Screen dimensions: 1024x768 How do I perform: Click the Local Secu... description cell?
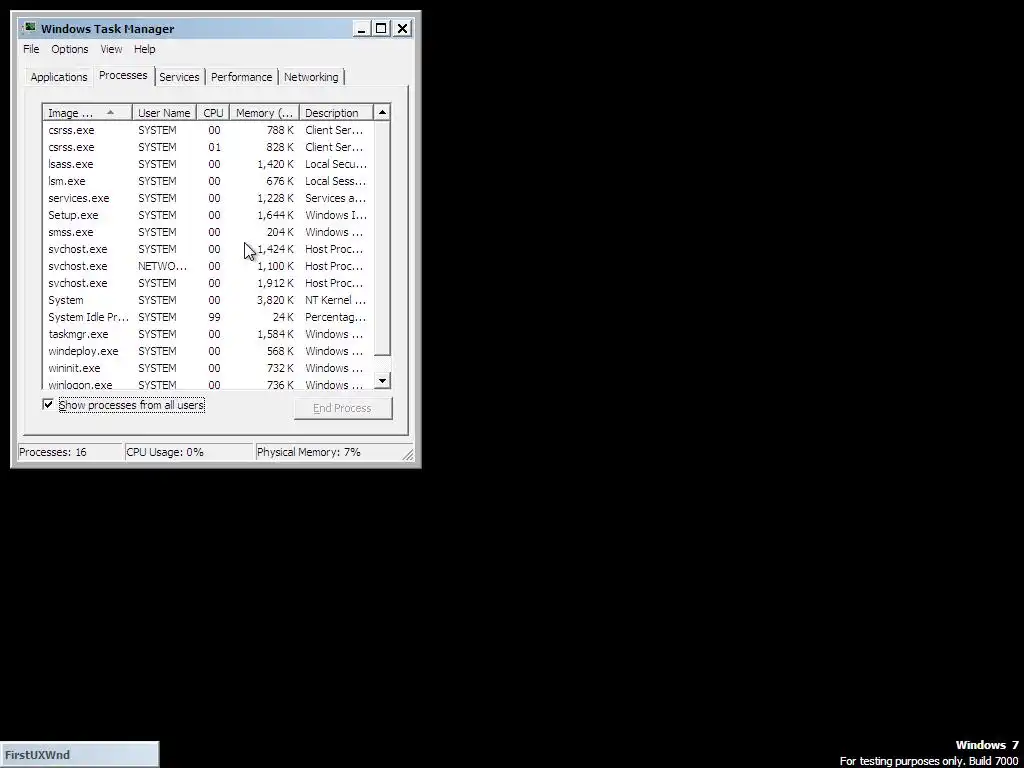point(336,164)
